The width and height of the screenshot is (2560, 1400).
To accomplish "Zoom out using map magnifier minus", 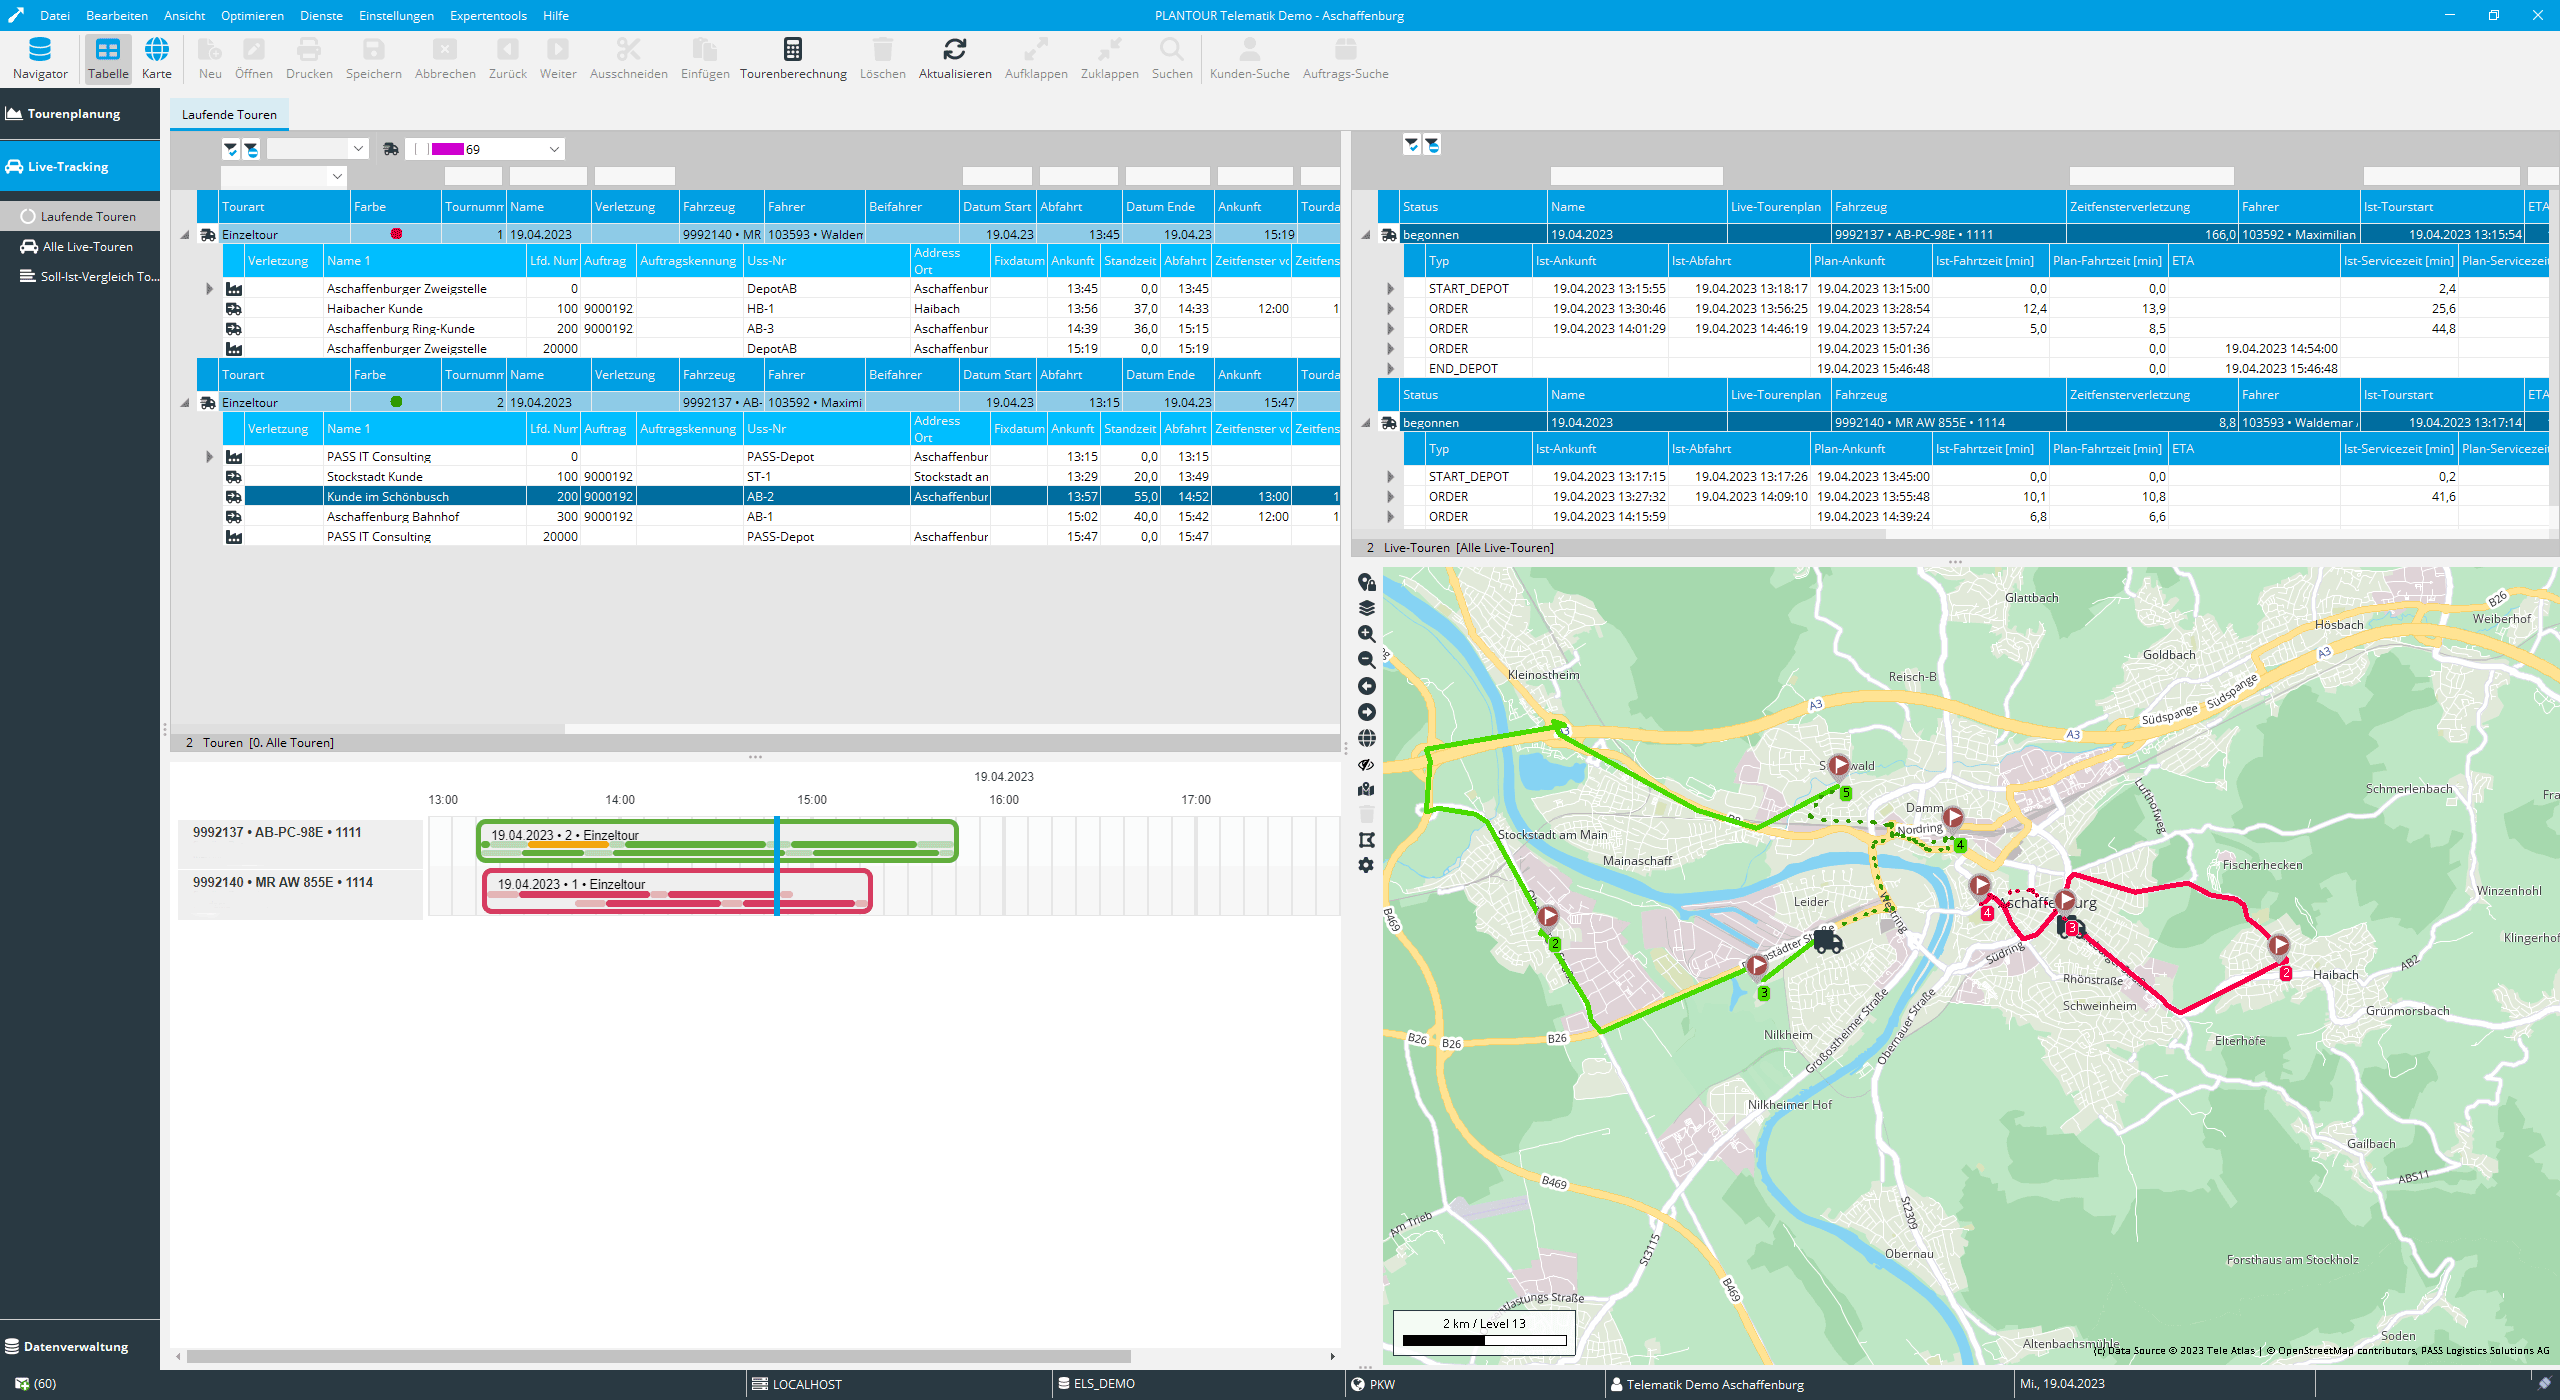I will coord(1367,660).
